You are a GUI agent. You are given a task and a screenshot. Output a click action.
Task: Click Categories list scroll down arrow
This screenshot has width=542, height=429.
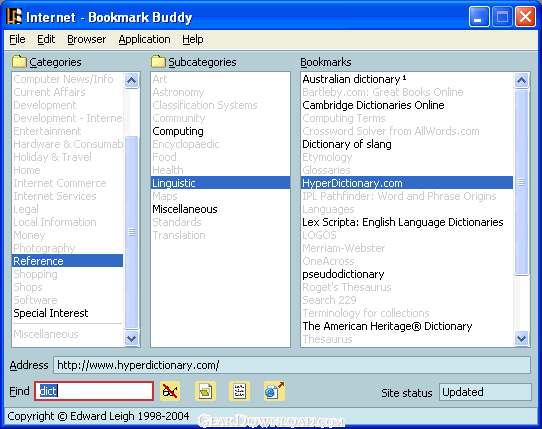coord(131,338)
